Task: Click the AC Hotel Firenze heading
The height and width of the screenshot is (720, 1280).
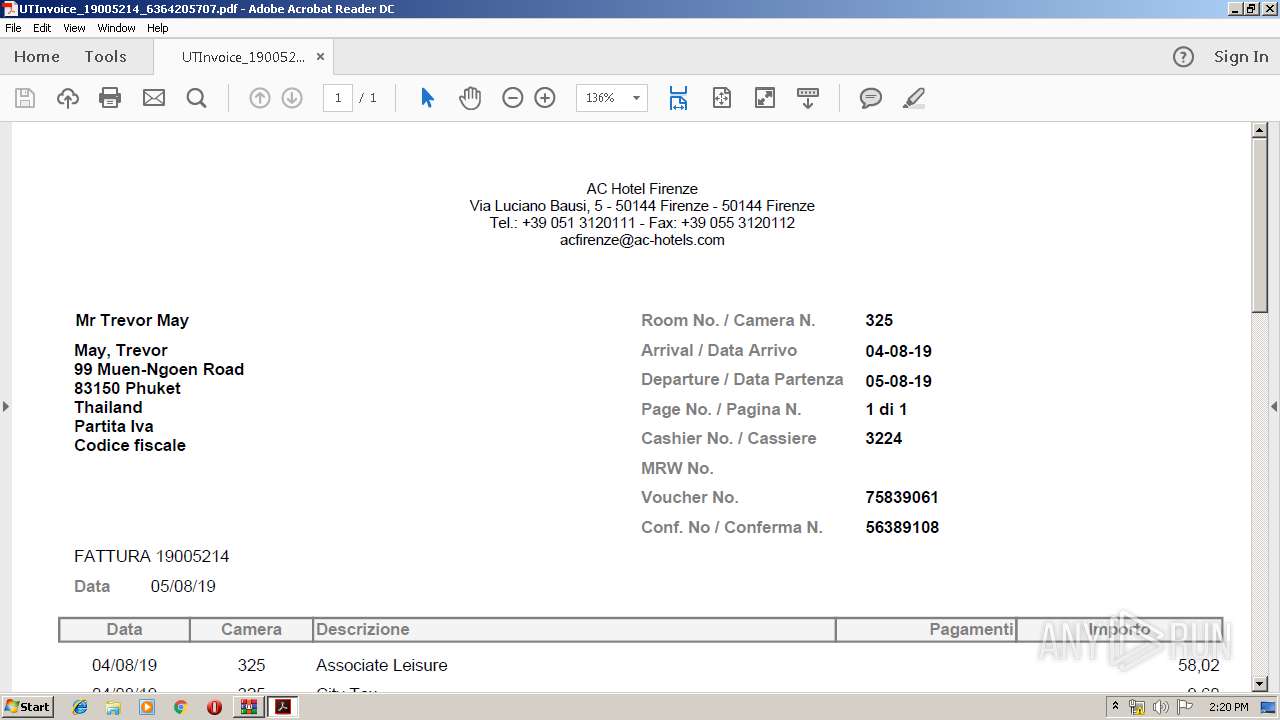Action: coord(642,189)
